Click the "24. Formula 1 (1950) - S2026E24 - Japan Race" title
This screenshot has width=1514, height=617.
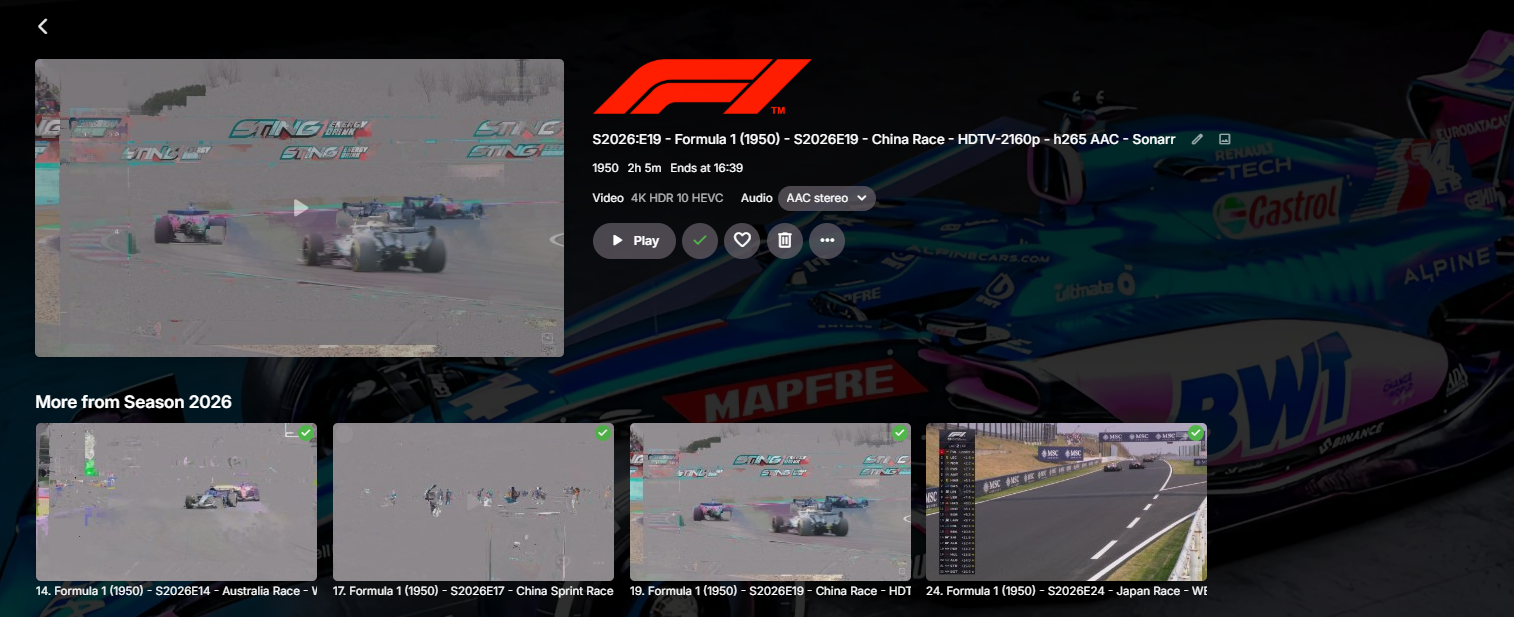click(1066, 591)
